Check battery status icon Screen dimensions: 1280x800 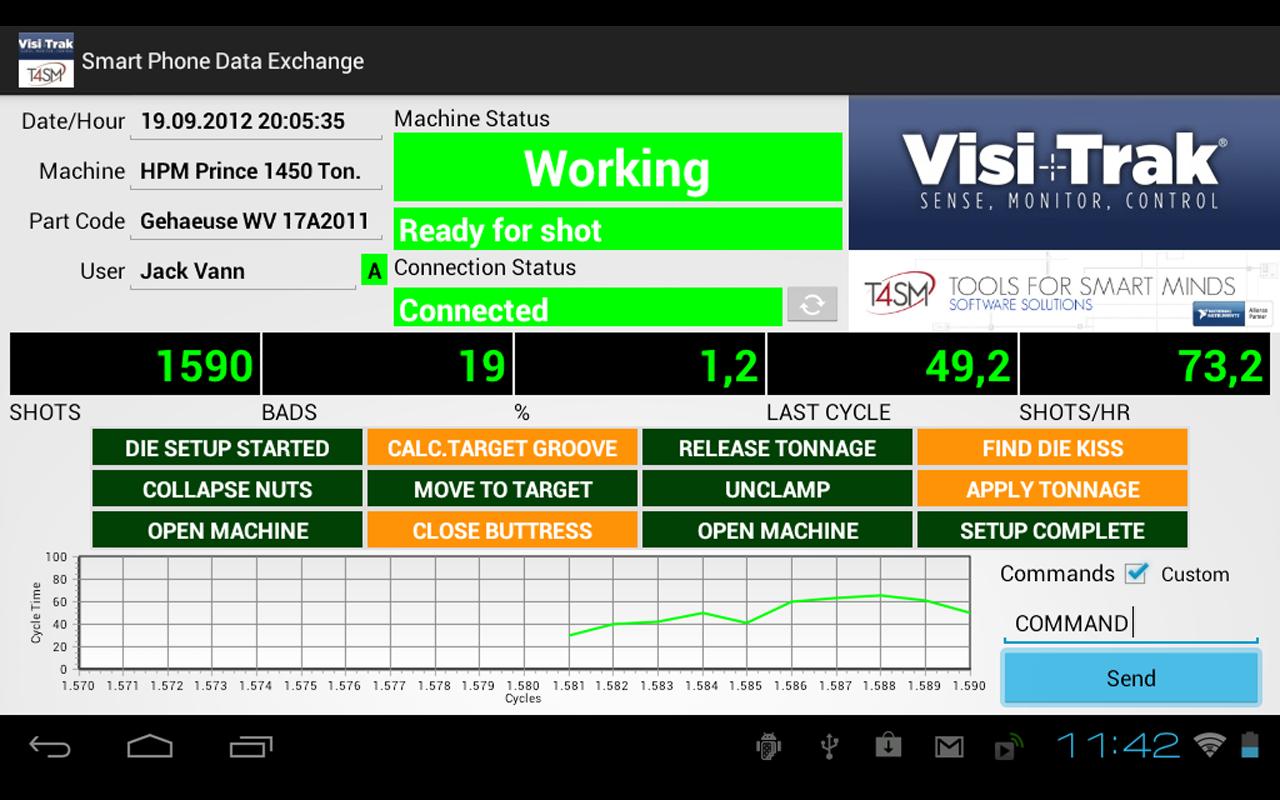click(1249, 744)
